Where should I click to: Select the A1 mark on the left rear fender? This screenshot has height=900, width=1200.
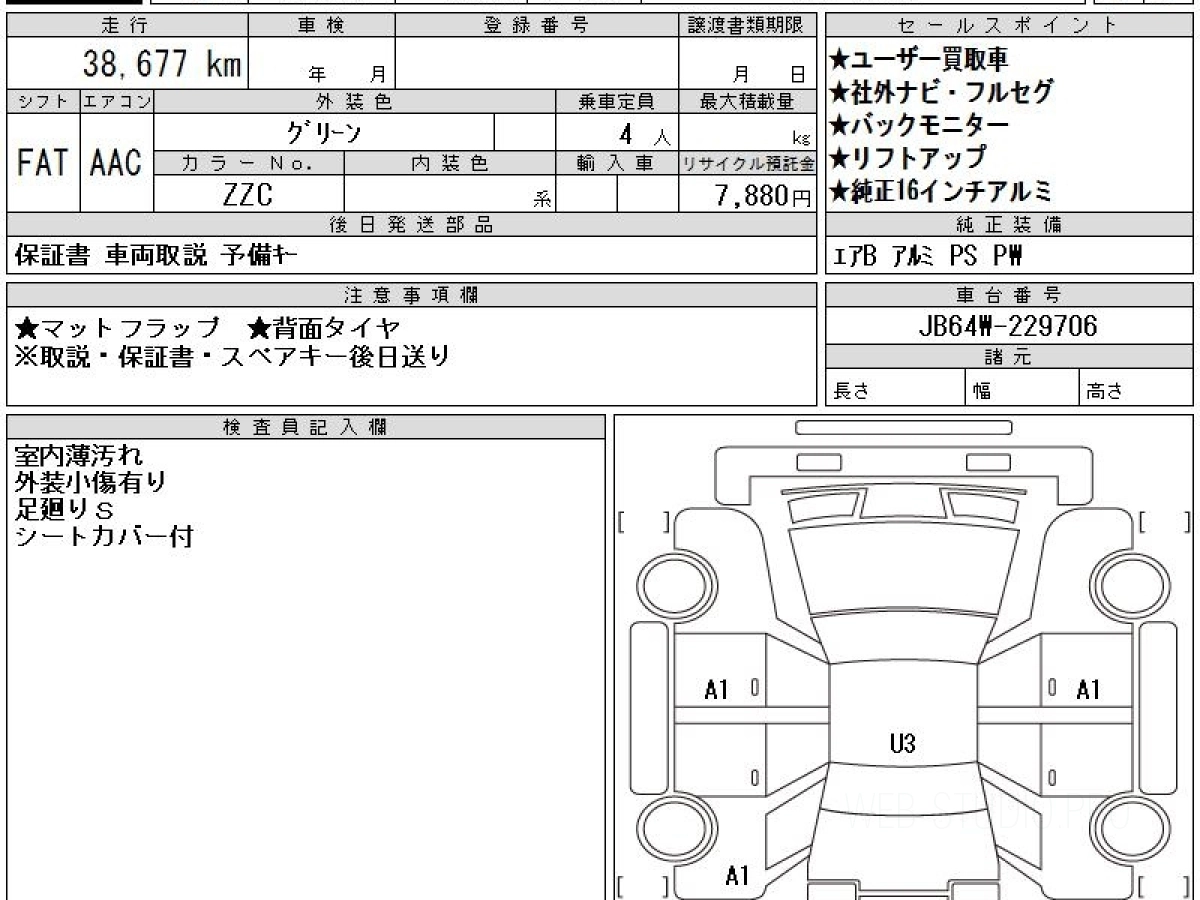[737, 876]
